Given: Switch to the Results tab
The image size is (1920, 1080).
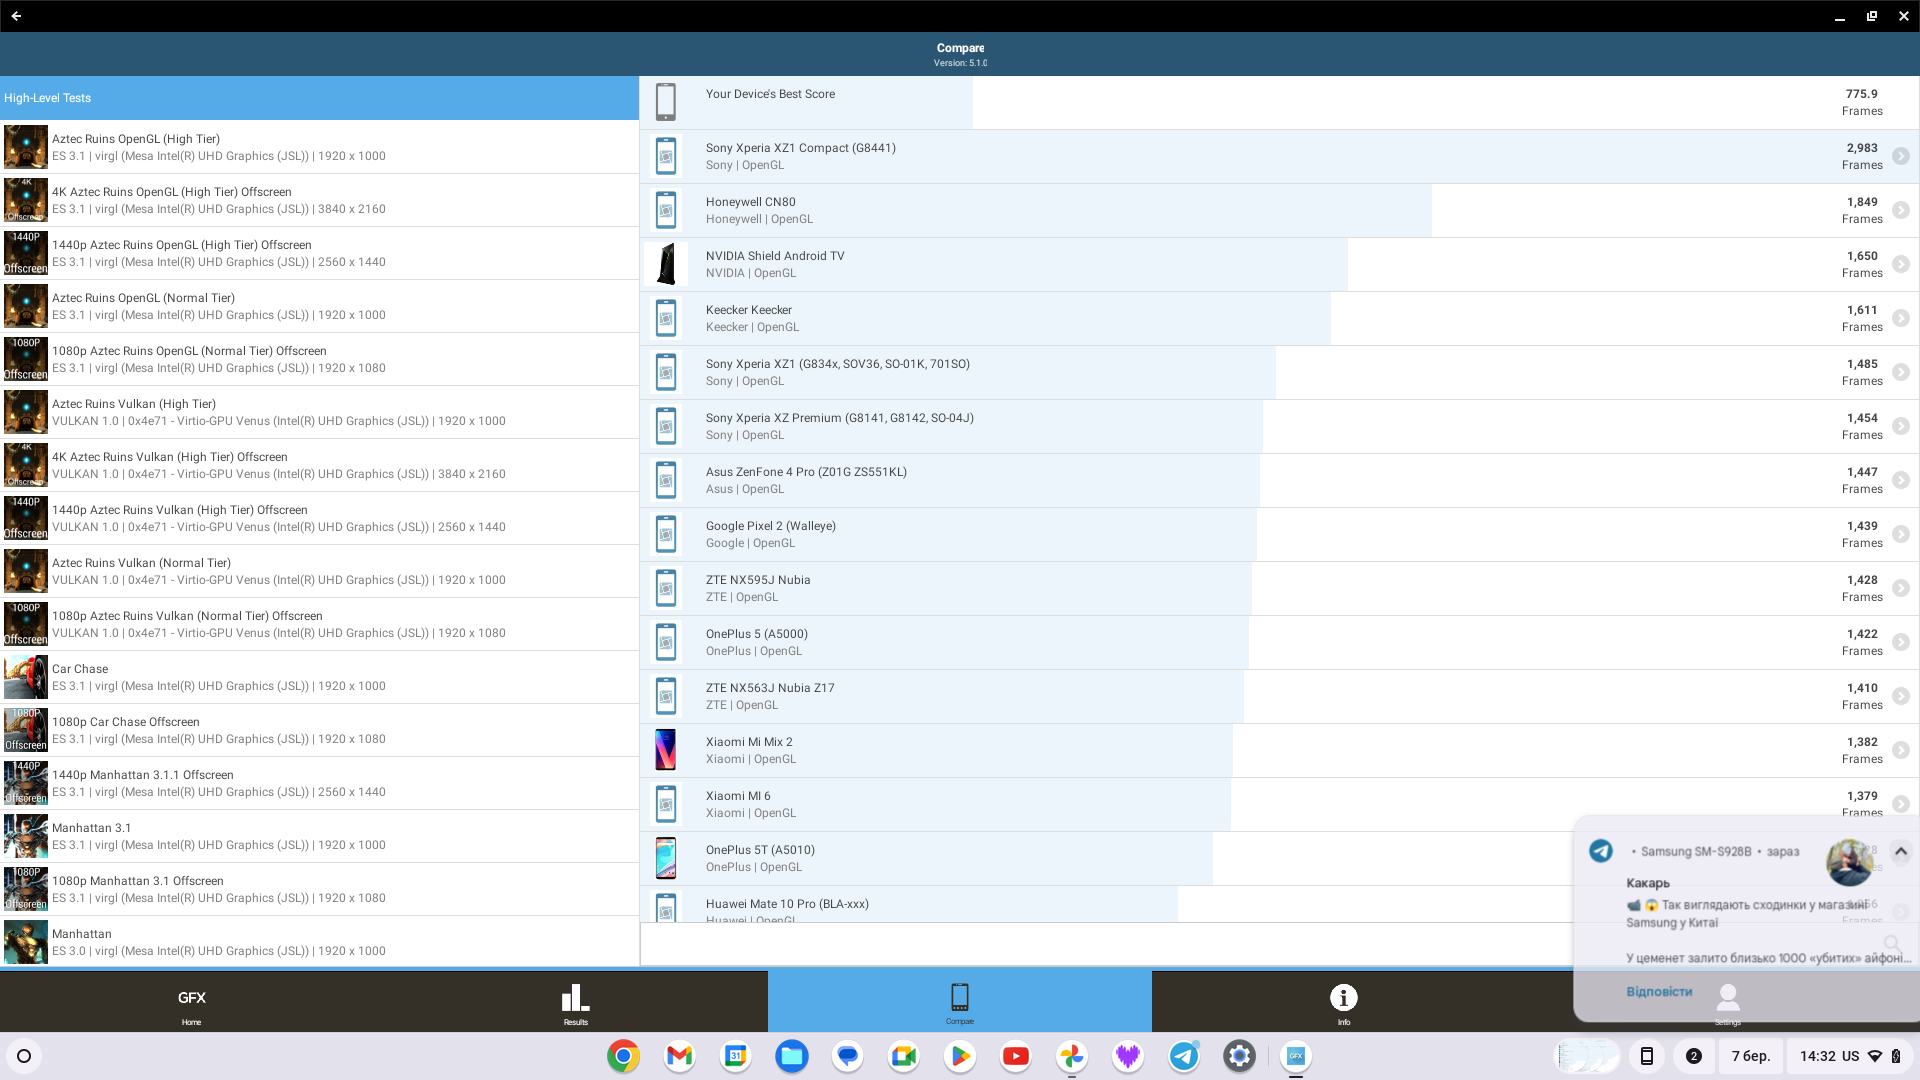Looking at the screenshot, I should coord(575,1002).
